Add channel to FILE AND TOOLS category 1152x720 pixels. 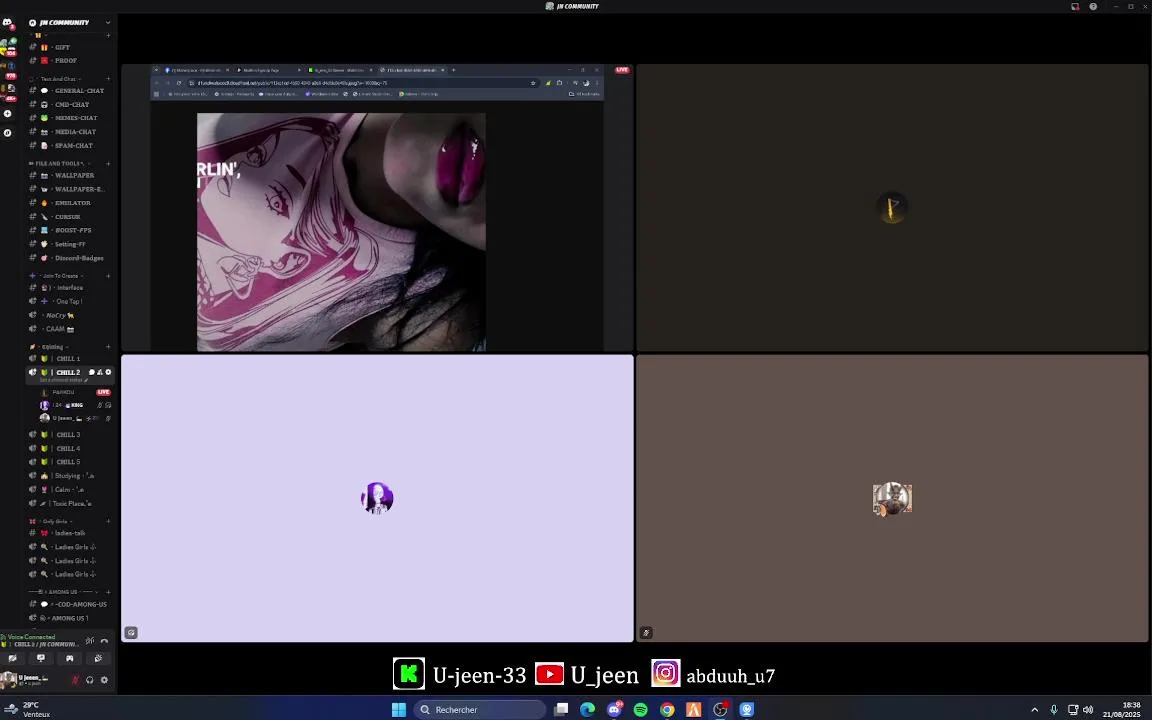pos(108,163)
